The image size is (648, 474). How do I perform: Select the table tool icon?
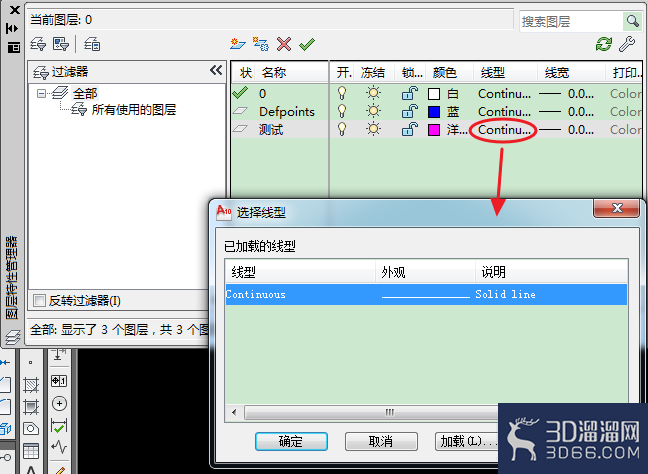coord(31,451)
